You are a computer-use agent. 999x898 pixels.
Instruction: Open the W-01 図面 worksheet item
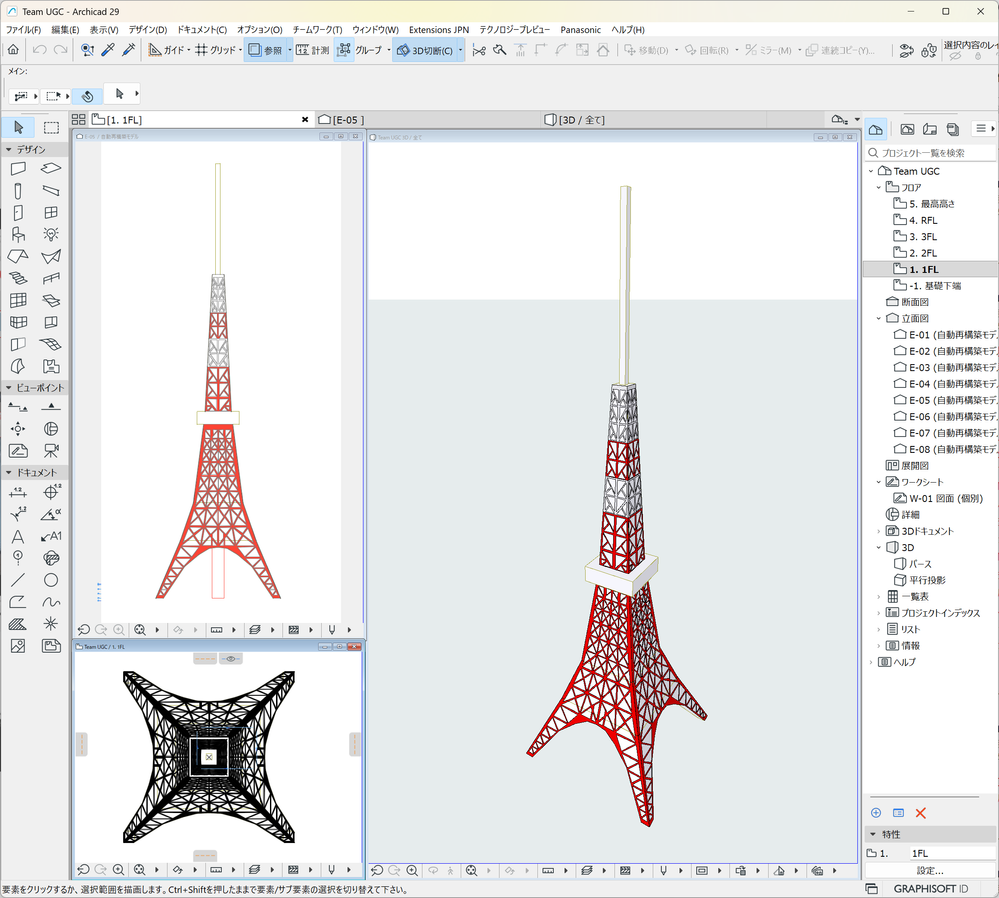tap(938, 498)
